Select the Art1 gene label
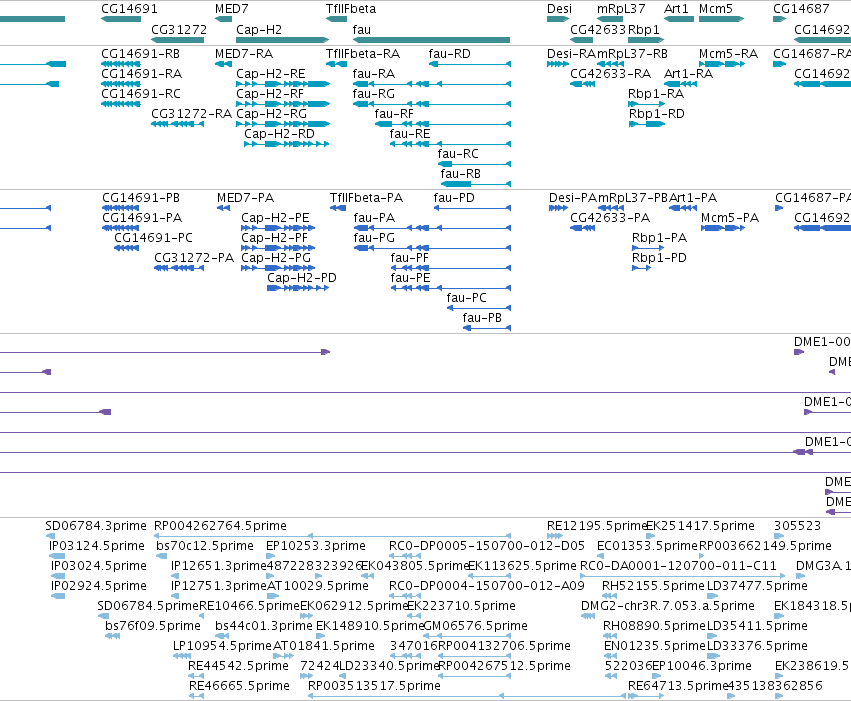Screen dimensions: 851x701 (676, 9)
